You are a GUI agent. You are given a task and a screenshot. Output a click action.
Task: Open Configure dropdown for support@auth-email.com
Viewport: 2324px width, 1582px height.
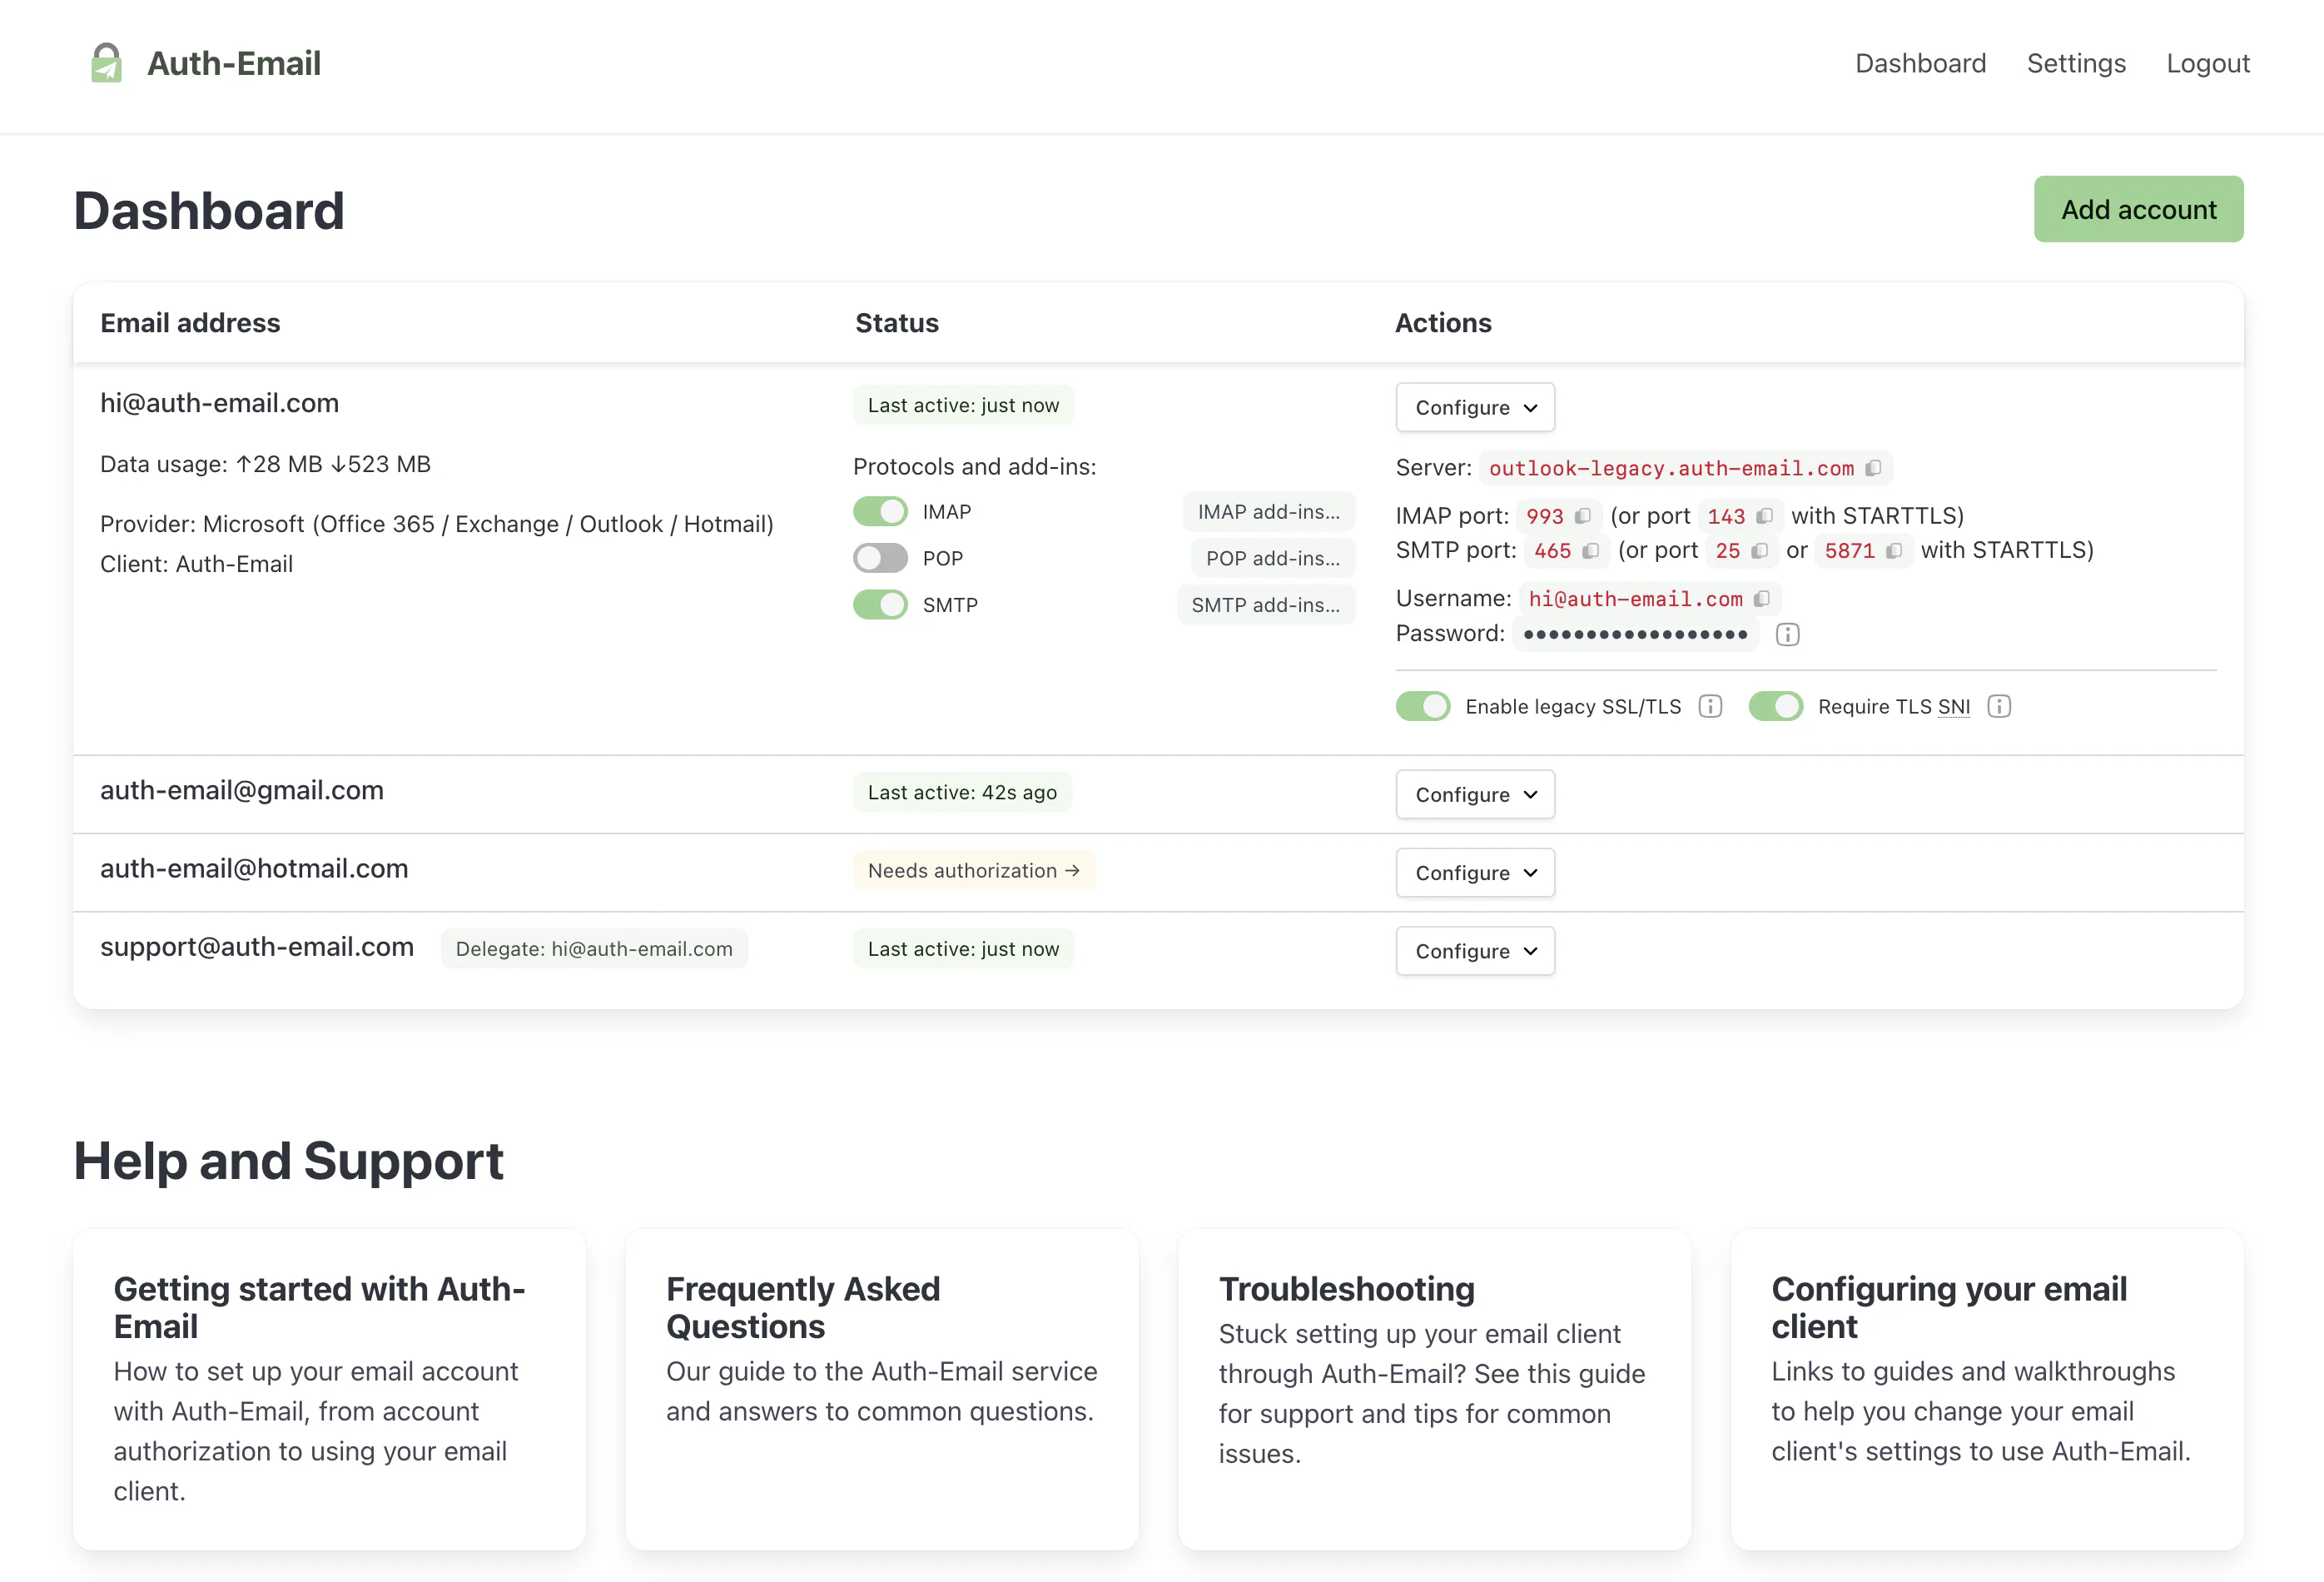coord(1475,951)
